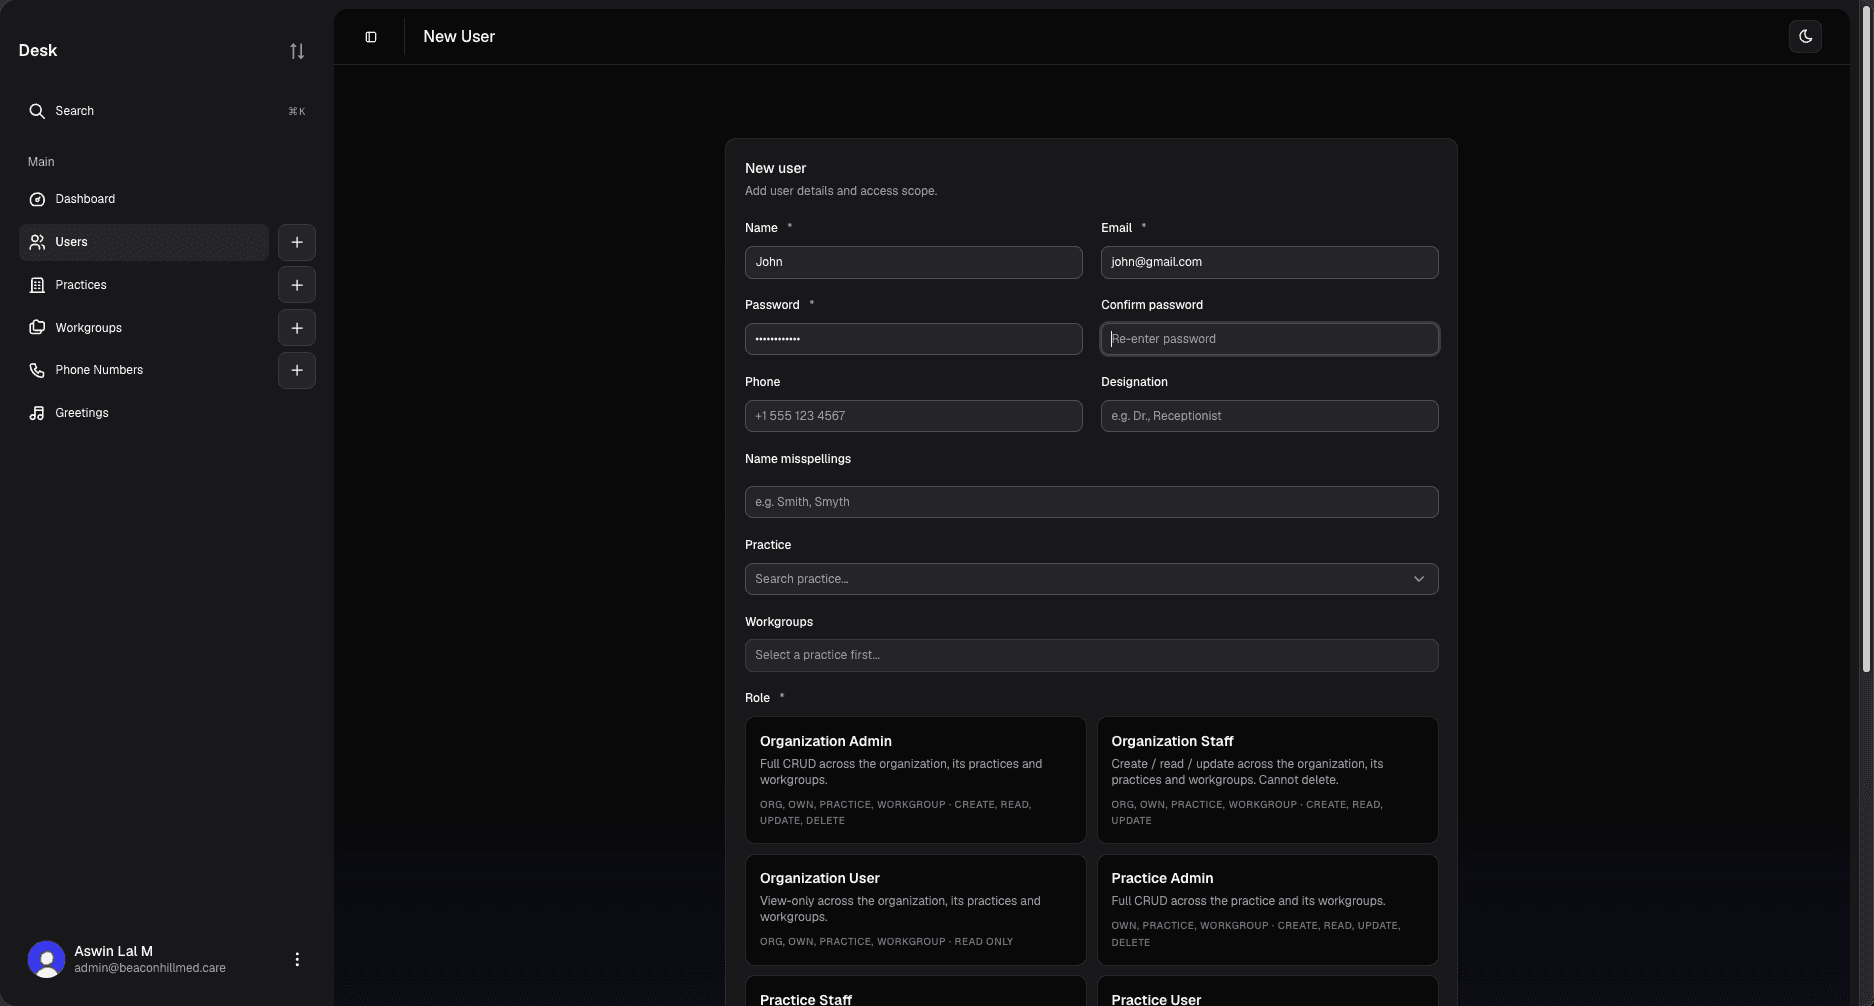
Task: Open Practices in the sidebar
Action: (144, 285)
